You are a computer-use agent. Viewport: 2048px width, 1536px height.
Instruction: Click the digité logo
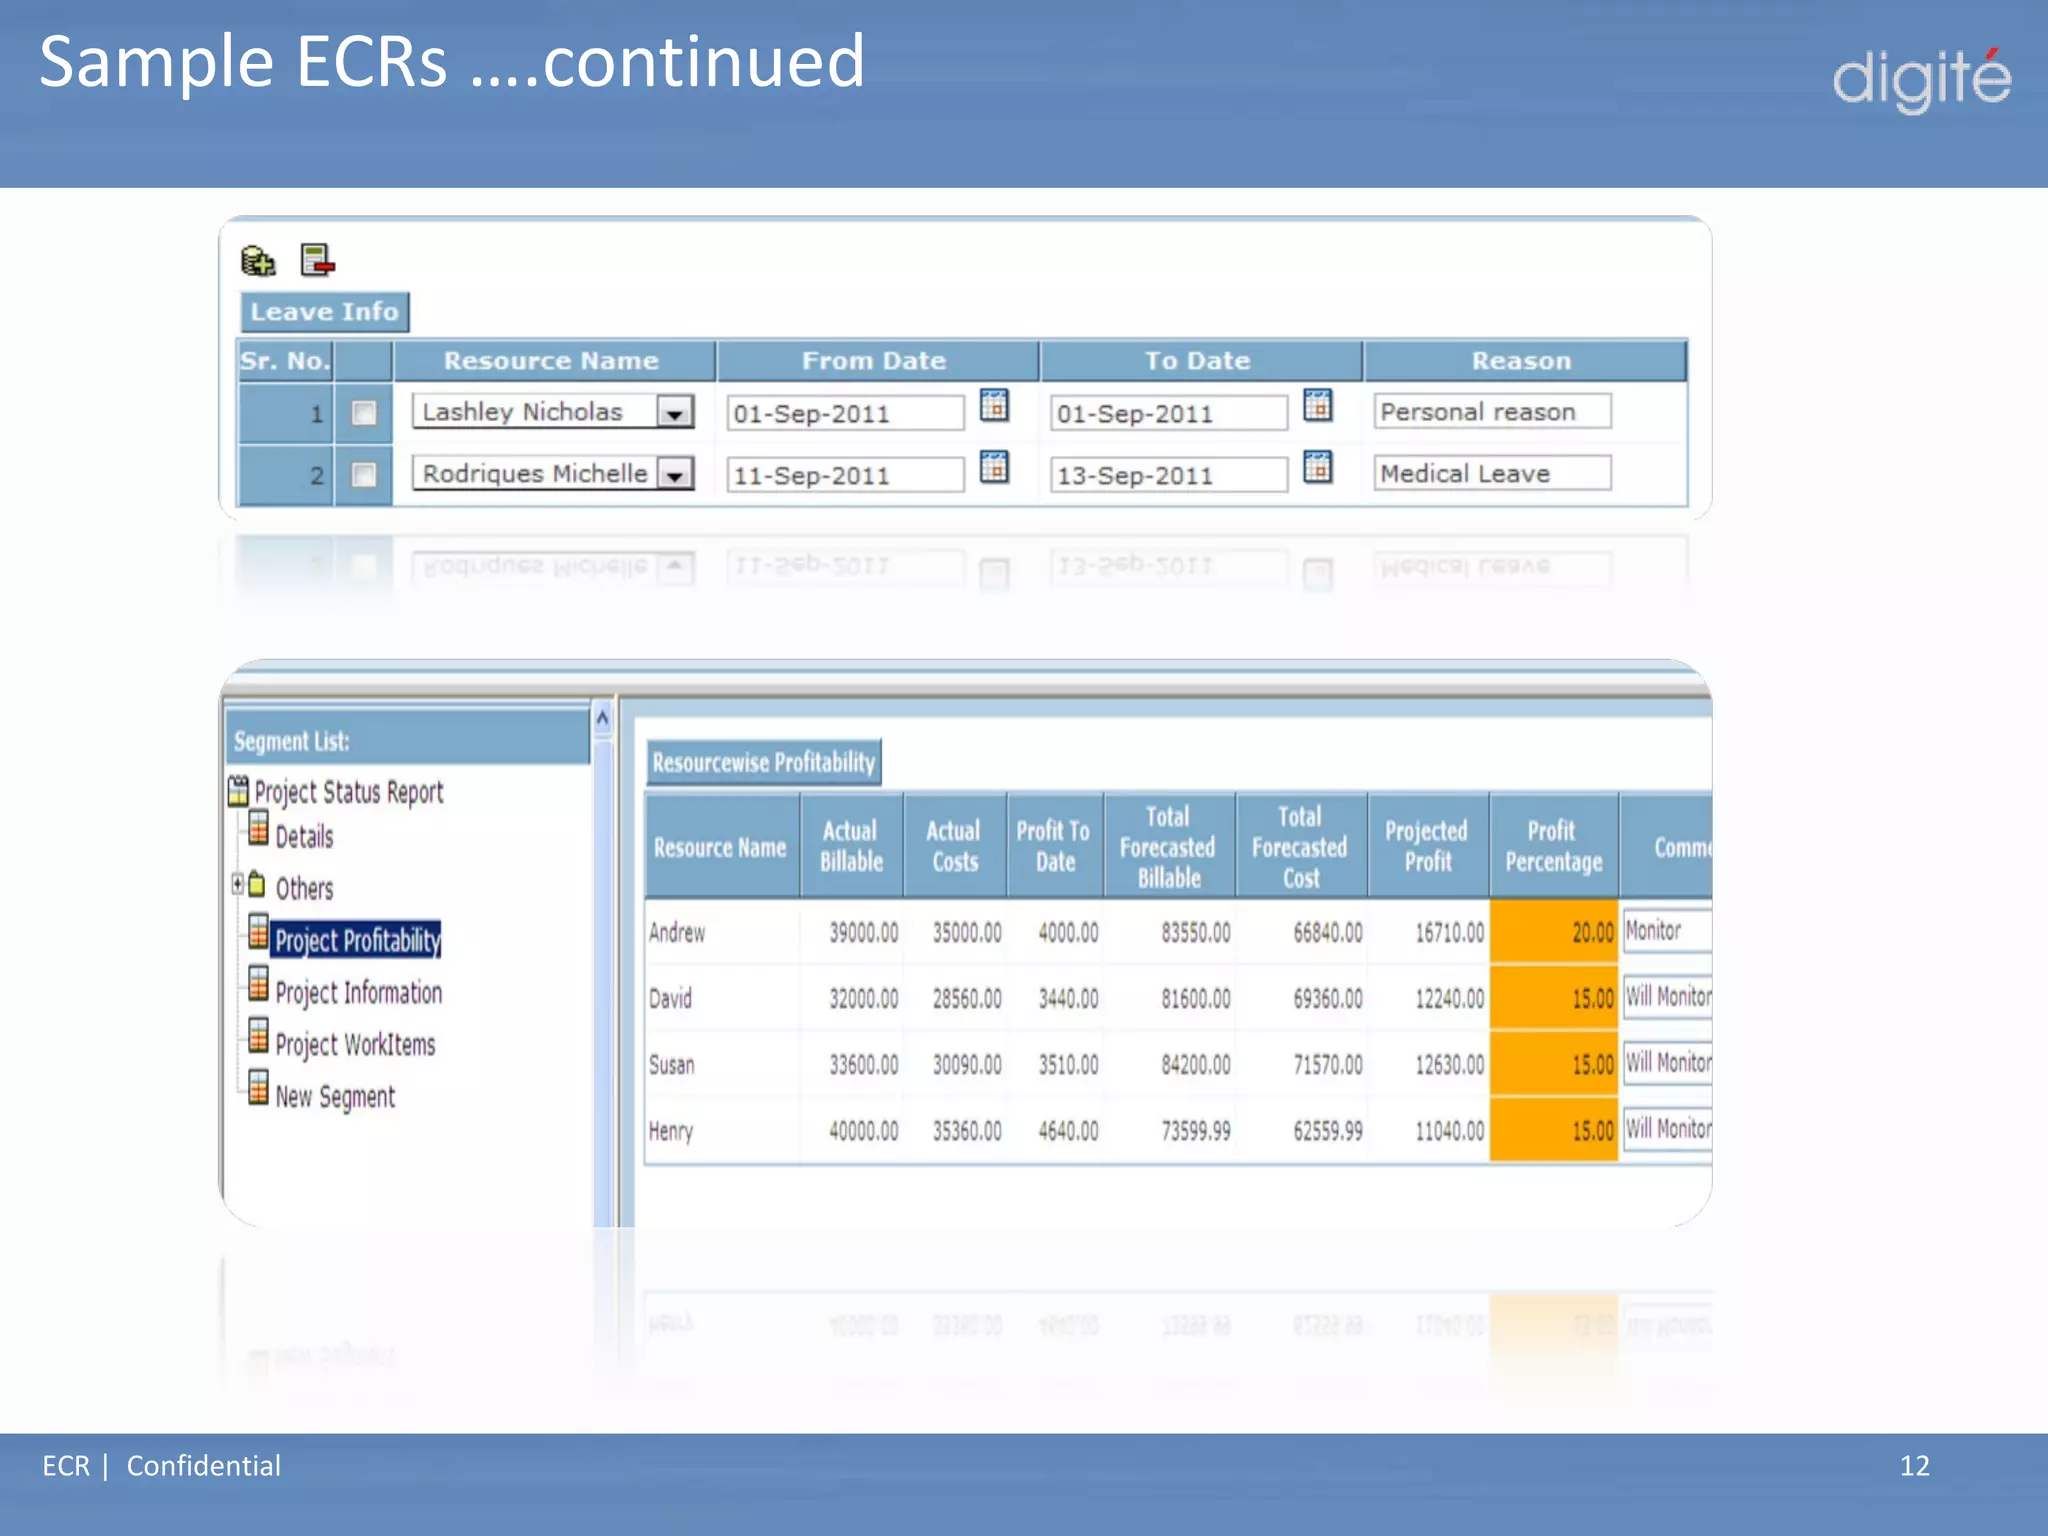pyautogui.click(x=1922, y=80)
